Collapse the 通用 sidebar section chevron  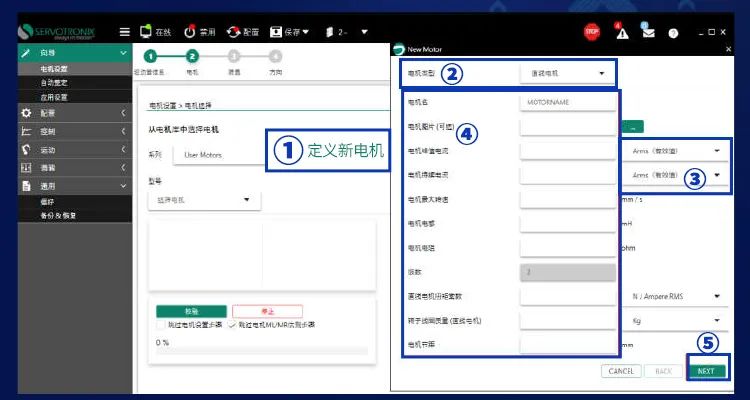click(123, 186)
